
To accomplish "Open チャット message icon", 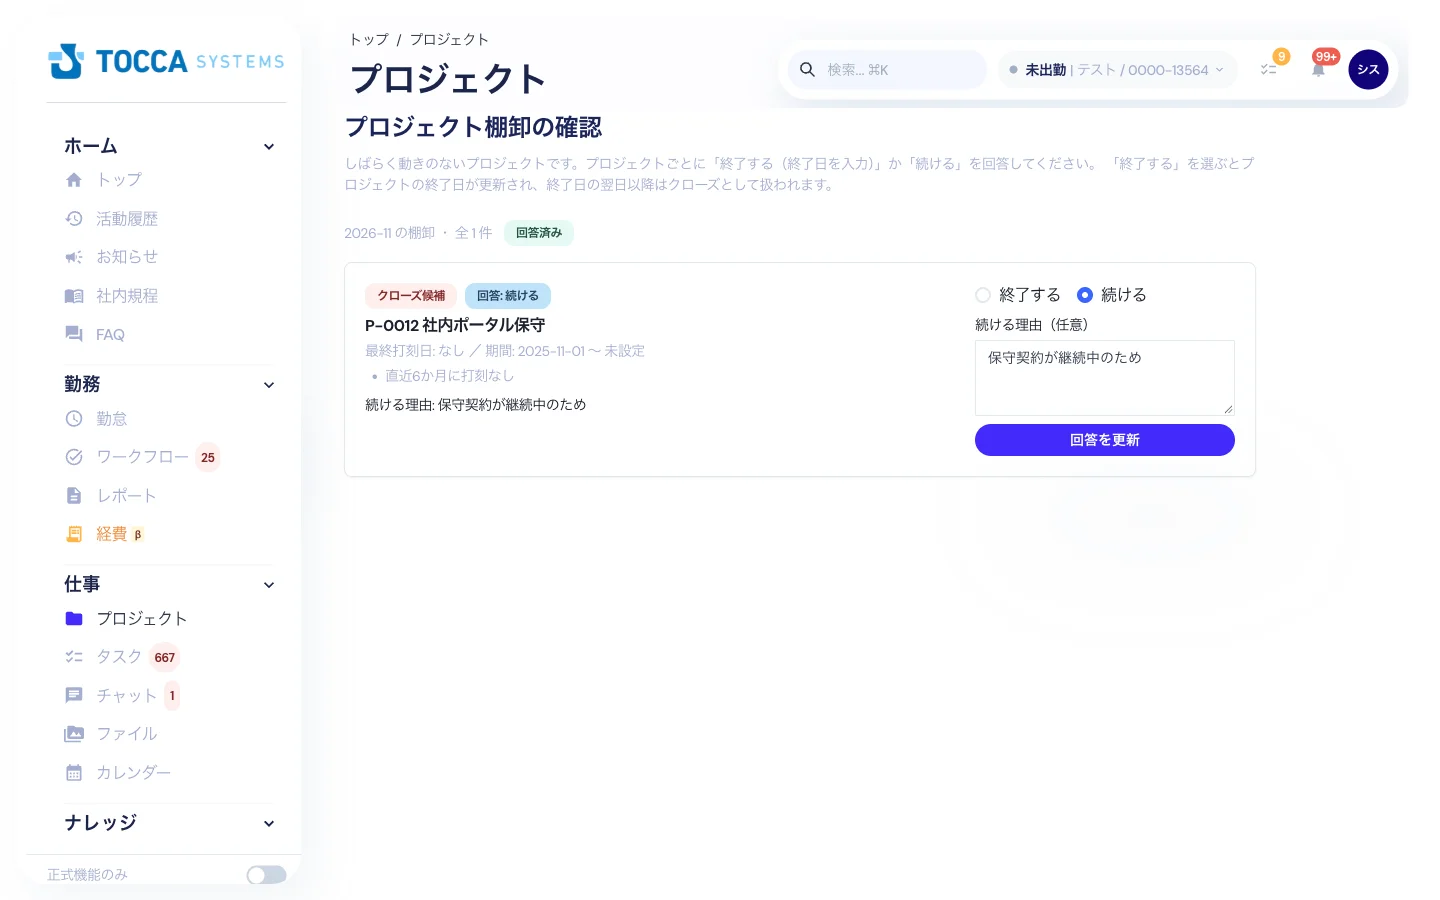I will click(x=74, y=695).
